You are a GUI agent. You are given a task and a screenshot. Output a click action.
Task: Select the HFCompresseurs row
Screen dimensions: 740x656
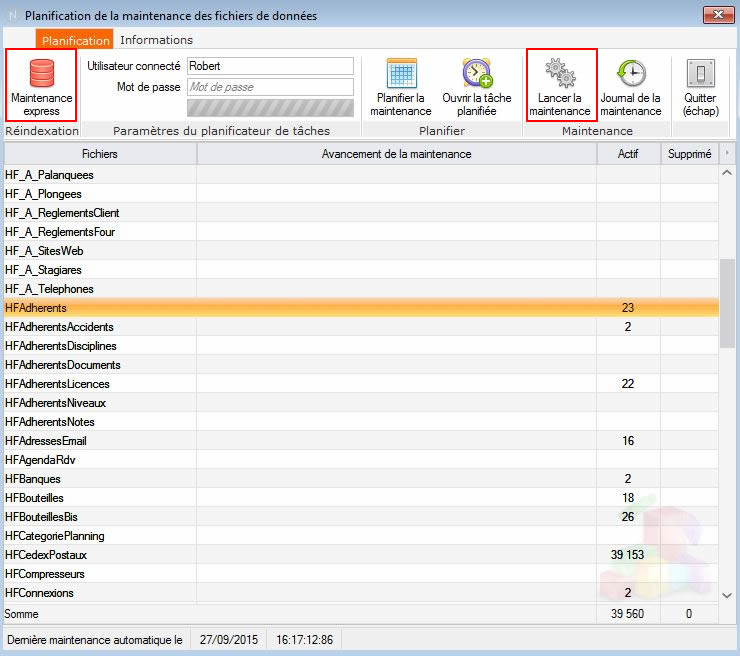tap(361, 574)
